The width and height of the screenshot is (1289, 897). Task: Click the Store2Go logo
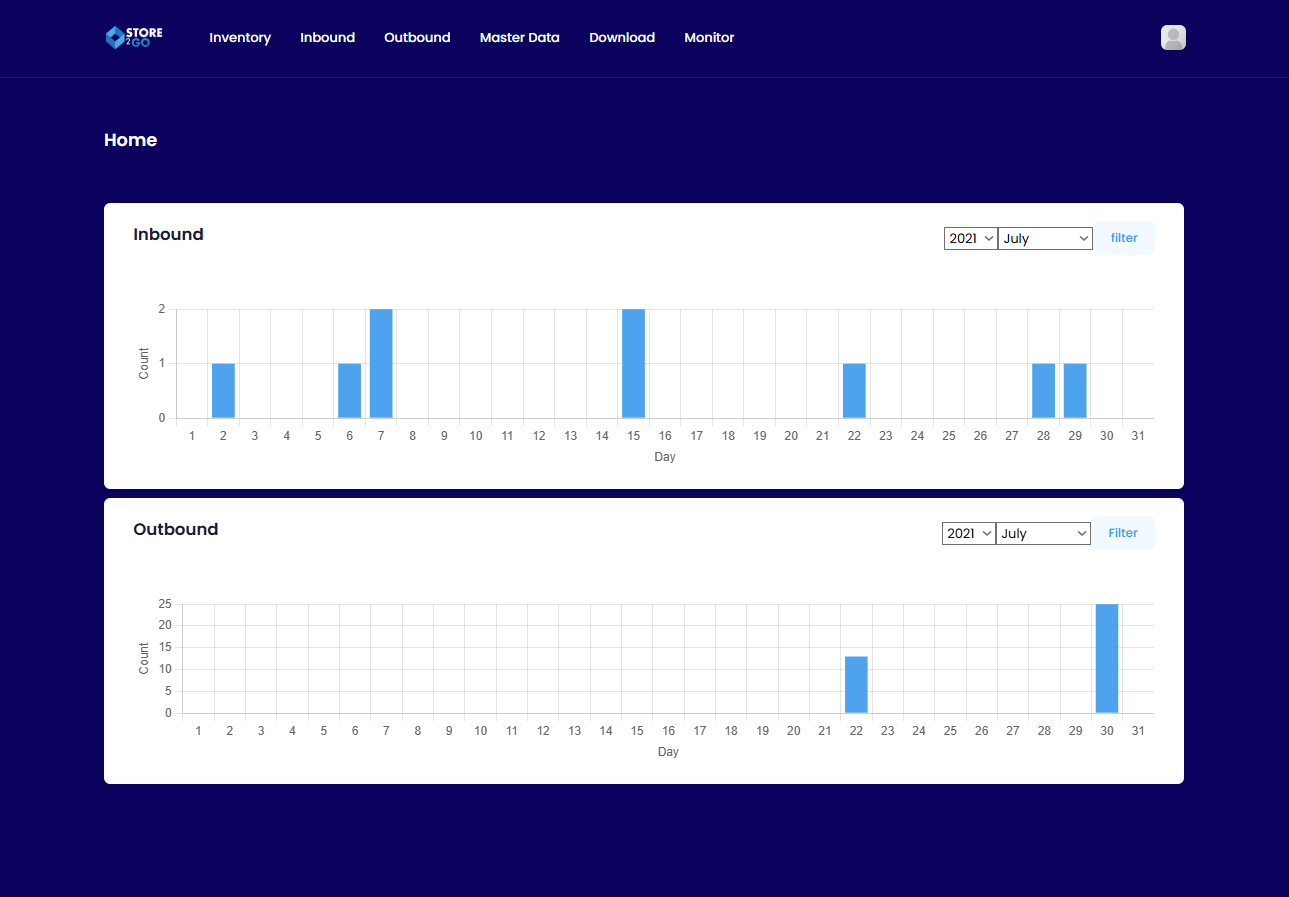134,37
